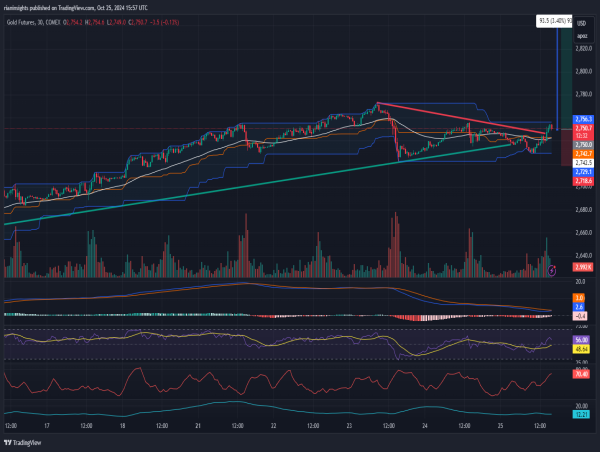
Task: Click the 93.5 (1.40%) measurement tooltip
Action: pyautogui.click(x=554, y=21)
